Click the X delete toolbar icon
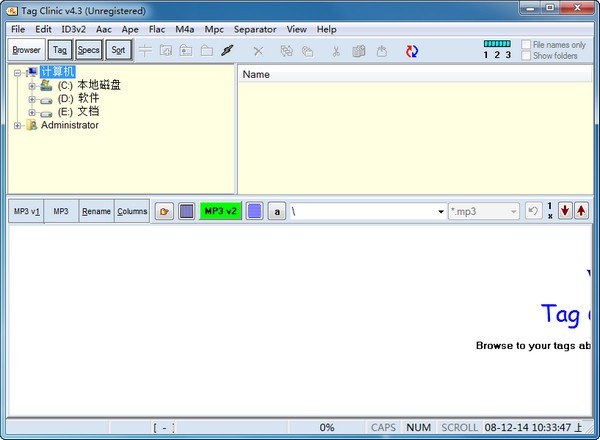This screenshot has height=440, width=600. pyautogui.click(x=259, y=51)
